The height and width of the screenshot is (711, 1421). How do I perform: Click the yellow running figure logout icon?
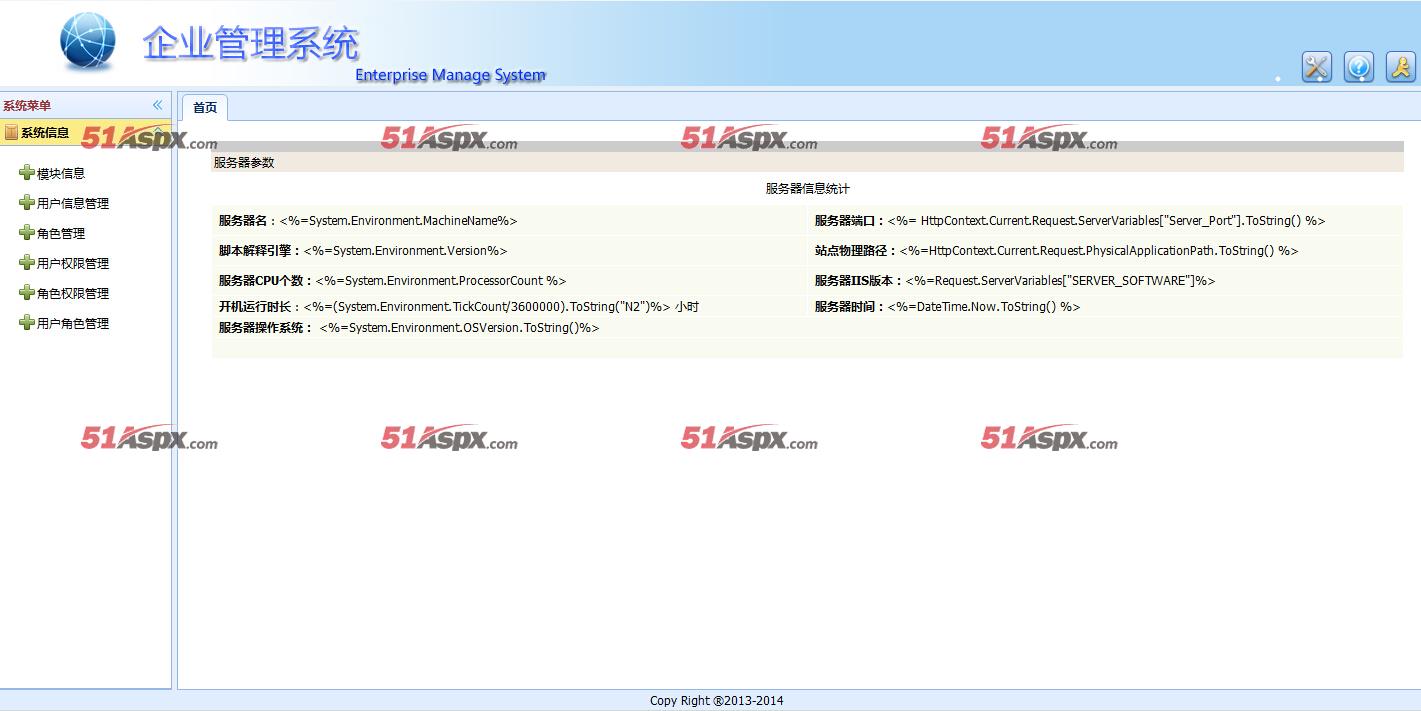click(1400, 67)
